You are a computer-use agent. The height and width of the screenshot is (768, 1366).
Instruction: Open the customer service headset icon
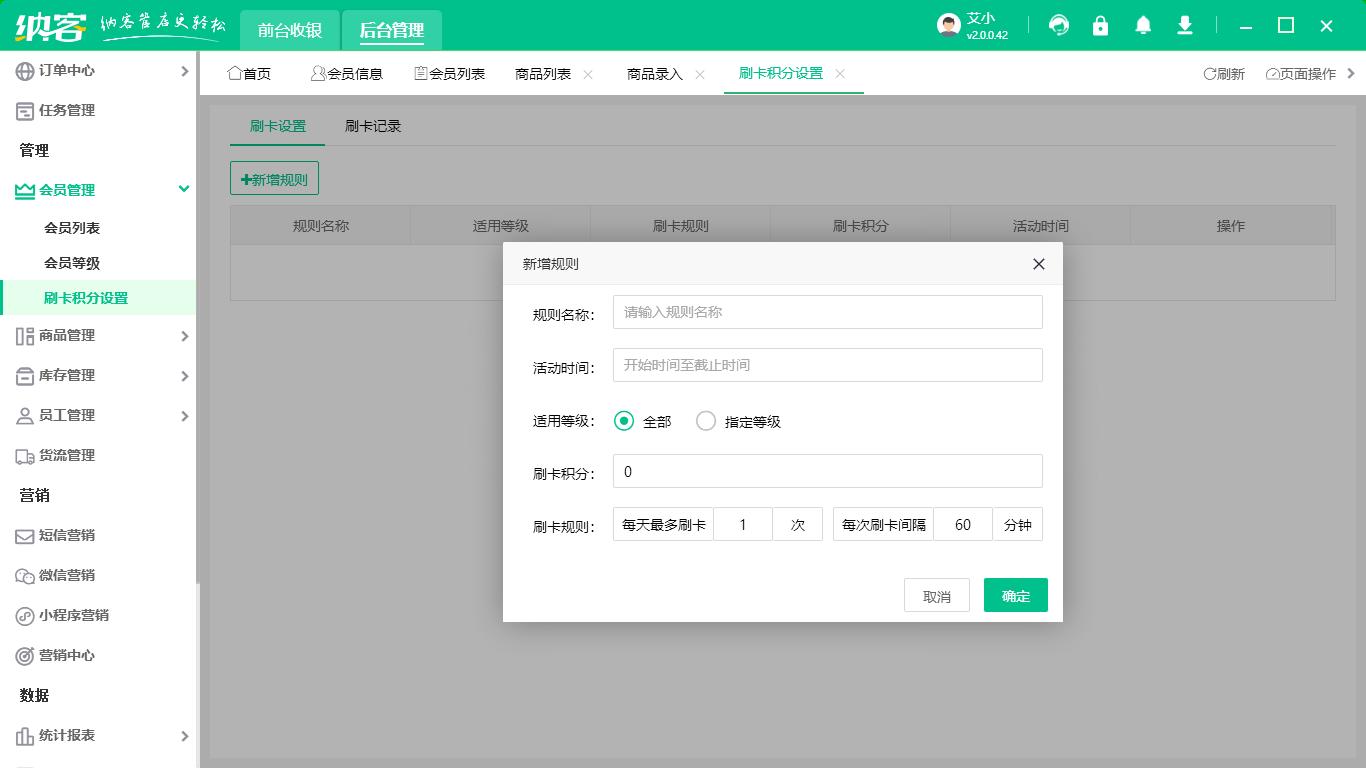pyautogui.click(x=1058, y=26)
